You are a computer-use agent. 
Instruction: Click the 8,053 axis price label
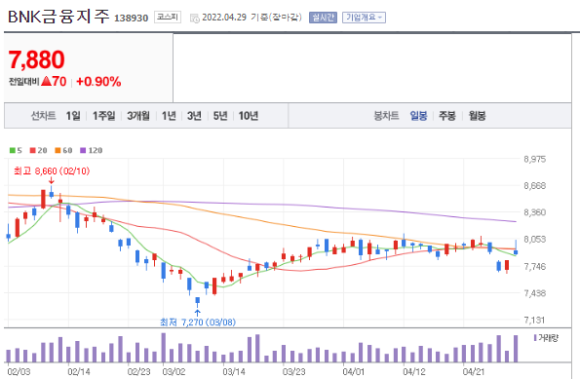pyautogui.click(x=535, y=240)
